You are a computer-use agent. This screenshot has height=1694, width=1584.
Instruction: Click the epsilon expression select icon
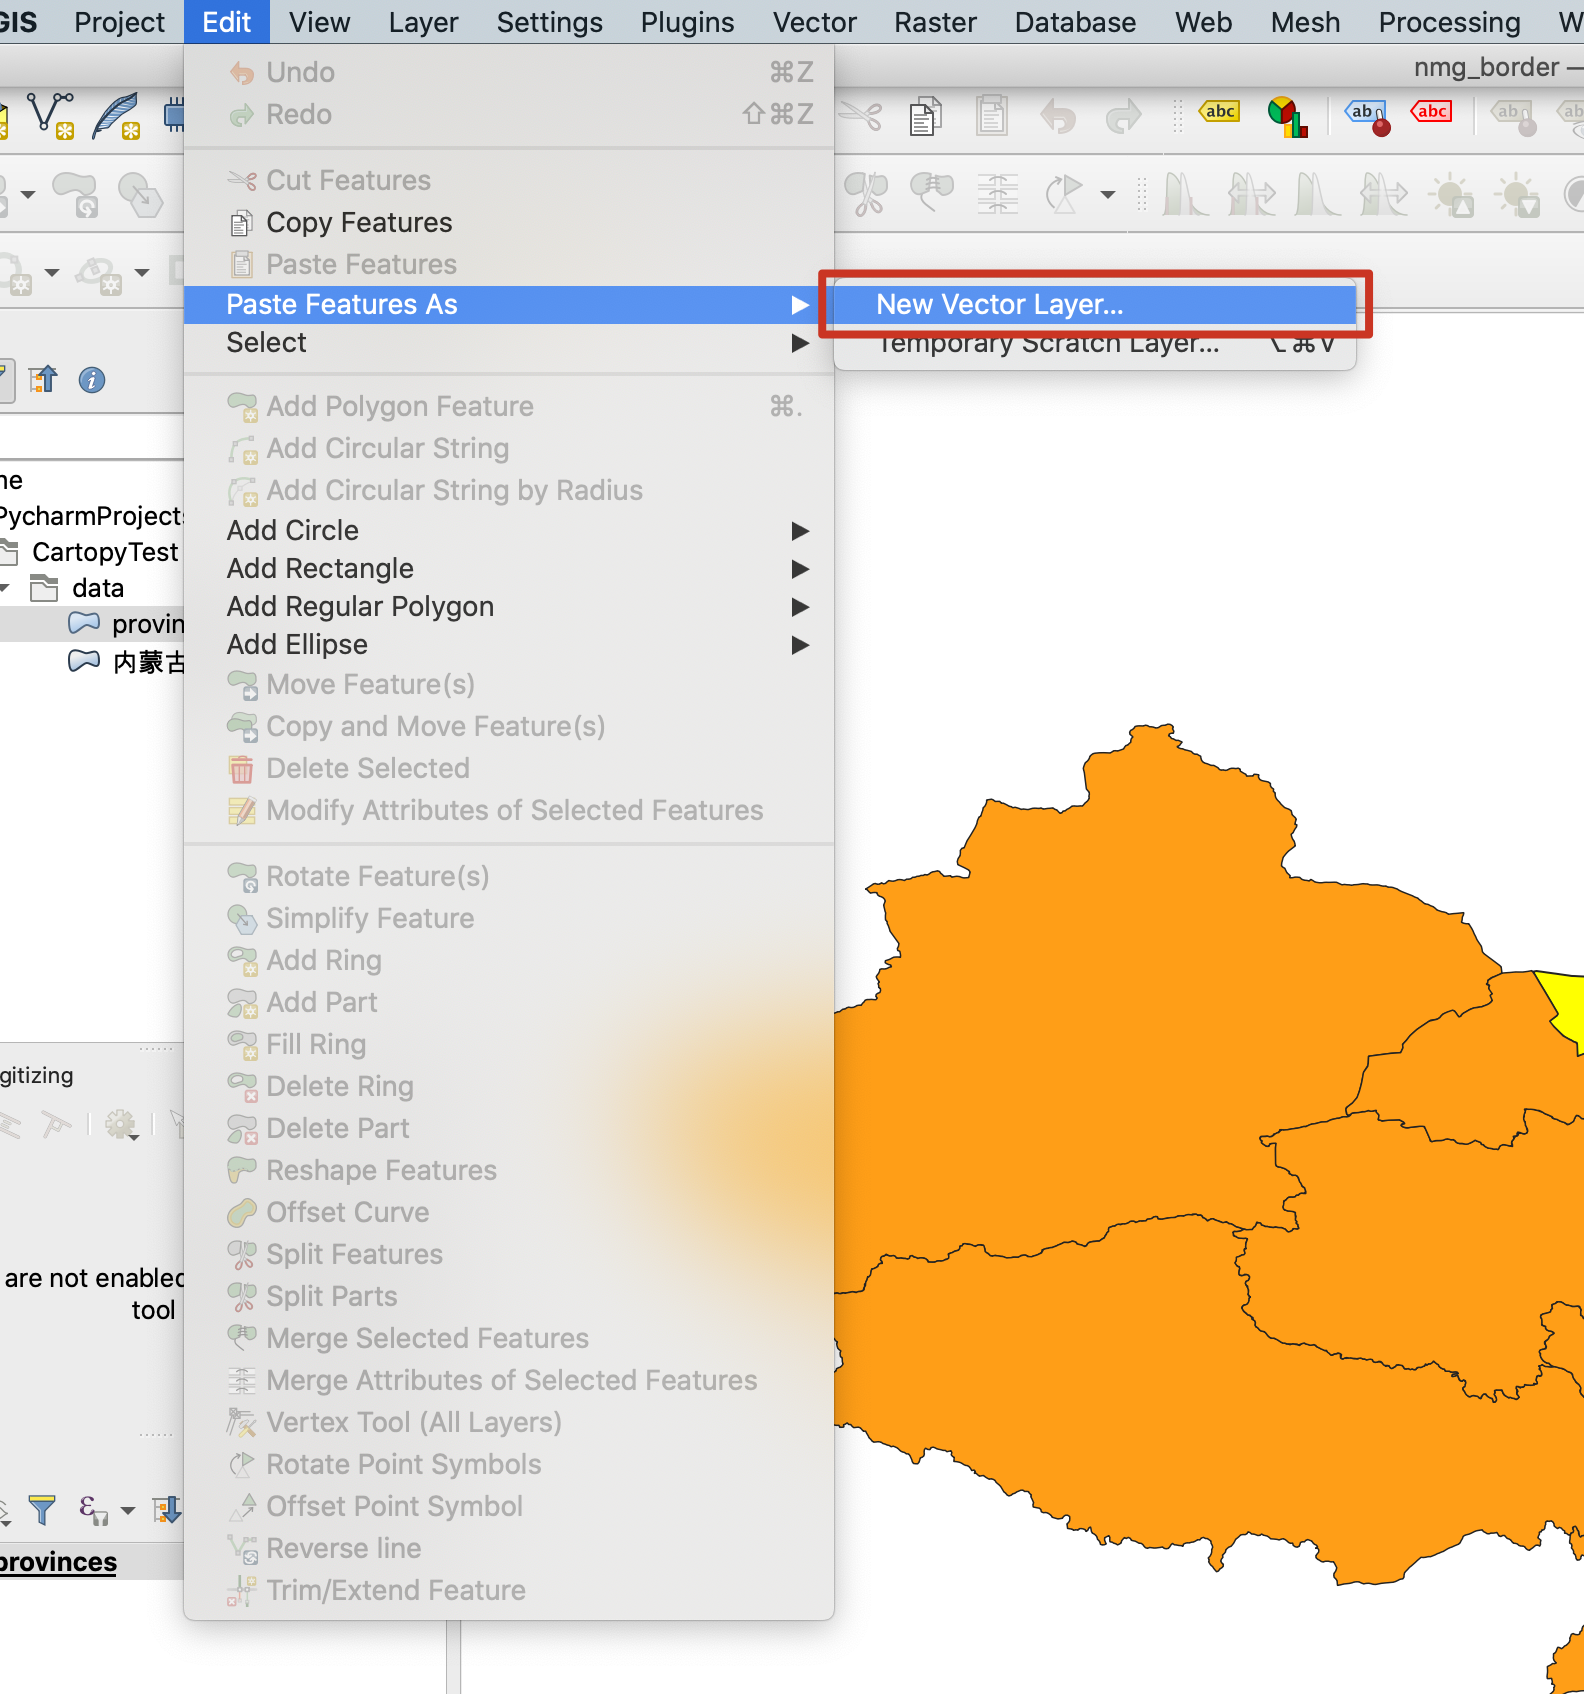93,1510
